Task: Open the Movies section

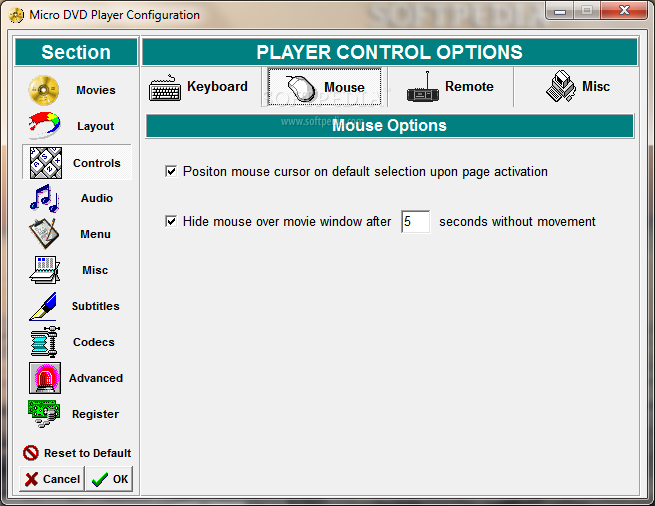Action: (x=96, y=90)
